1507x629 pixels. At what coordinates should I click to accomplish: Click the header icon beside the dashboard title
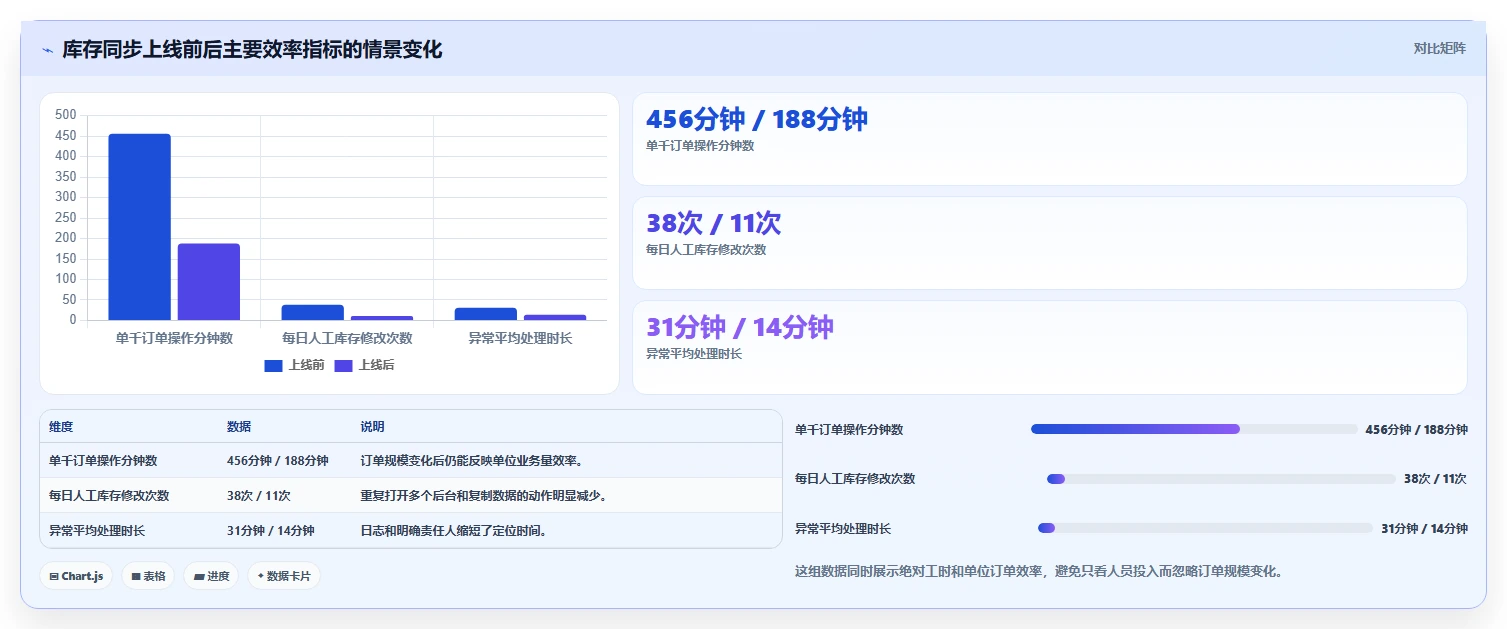(47, 49)
